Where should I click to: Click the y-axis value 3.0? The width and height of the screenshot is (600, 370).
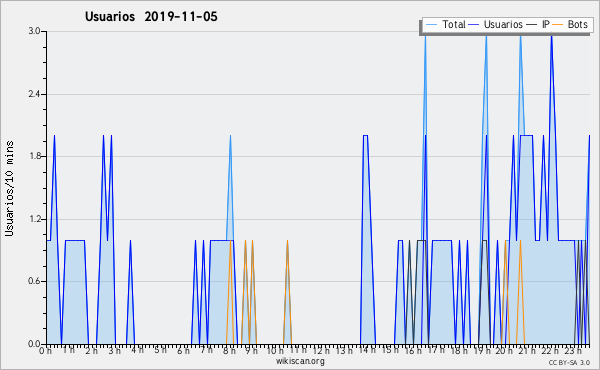(34, 31)
